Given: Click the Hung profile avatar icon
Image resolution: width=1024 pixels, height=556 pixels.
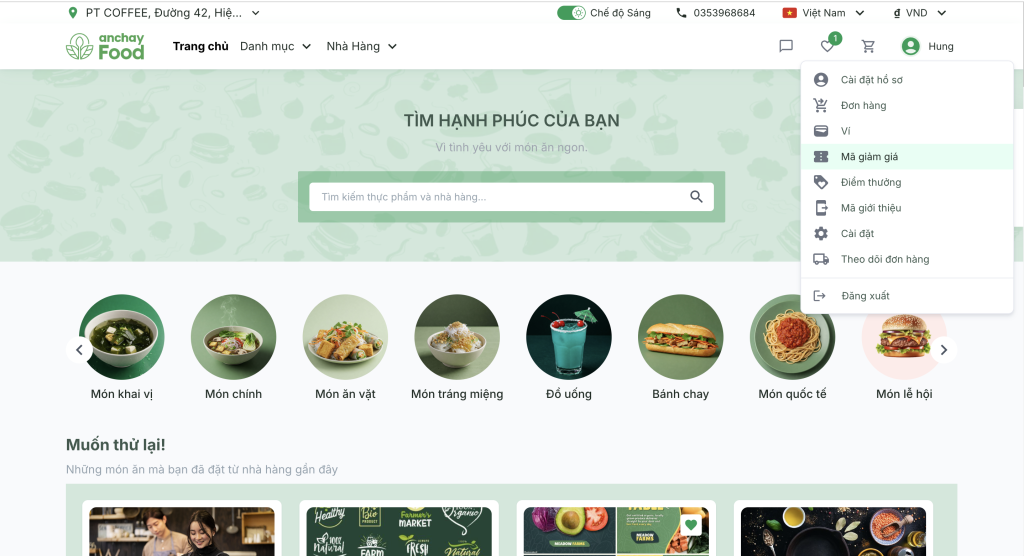Looking at the screenshot, I should point(910,46).
